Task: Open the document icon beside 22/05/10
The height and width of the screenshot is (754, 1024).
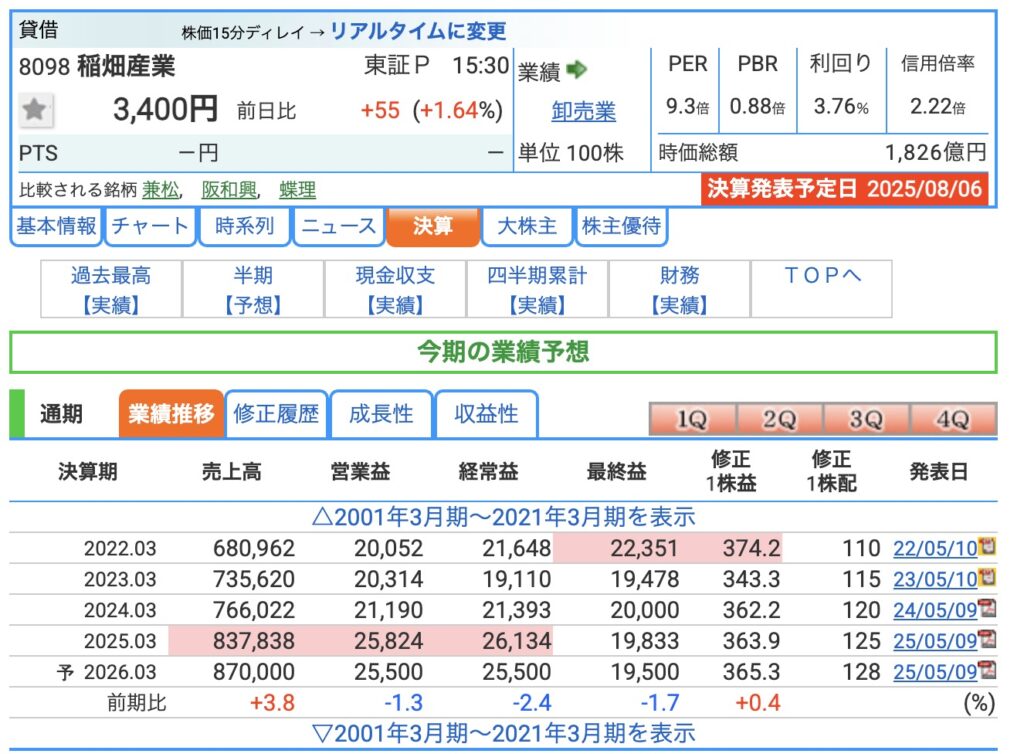Action: pyautogui.click(x=987, y=546)
